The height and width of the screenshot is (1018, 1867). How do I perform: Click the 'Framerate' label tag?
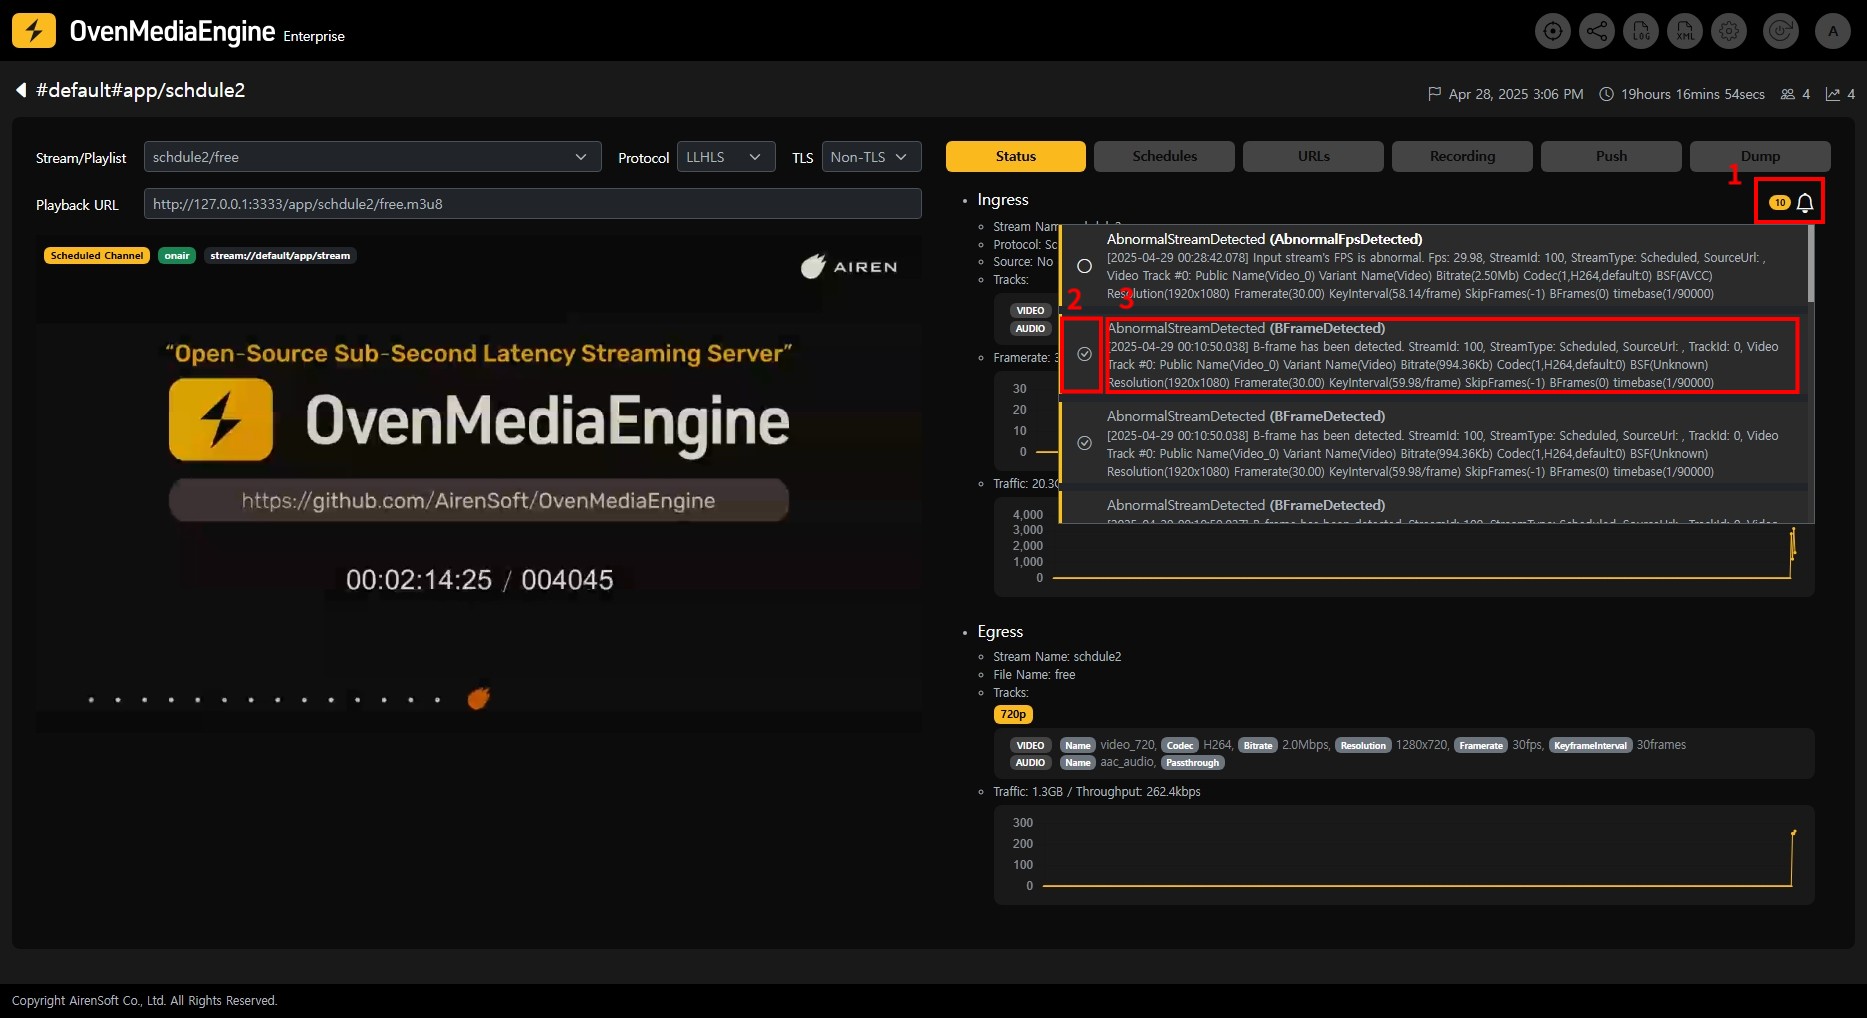[x=1481, y=745]
